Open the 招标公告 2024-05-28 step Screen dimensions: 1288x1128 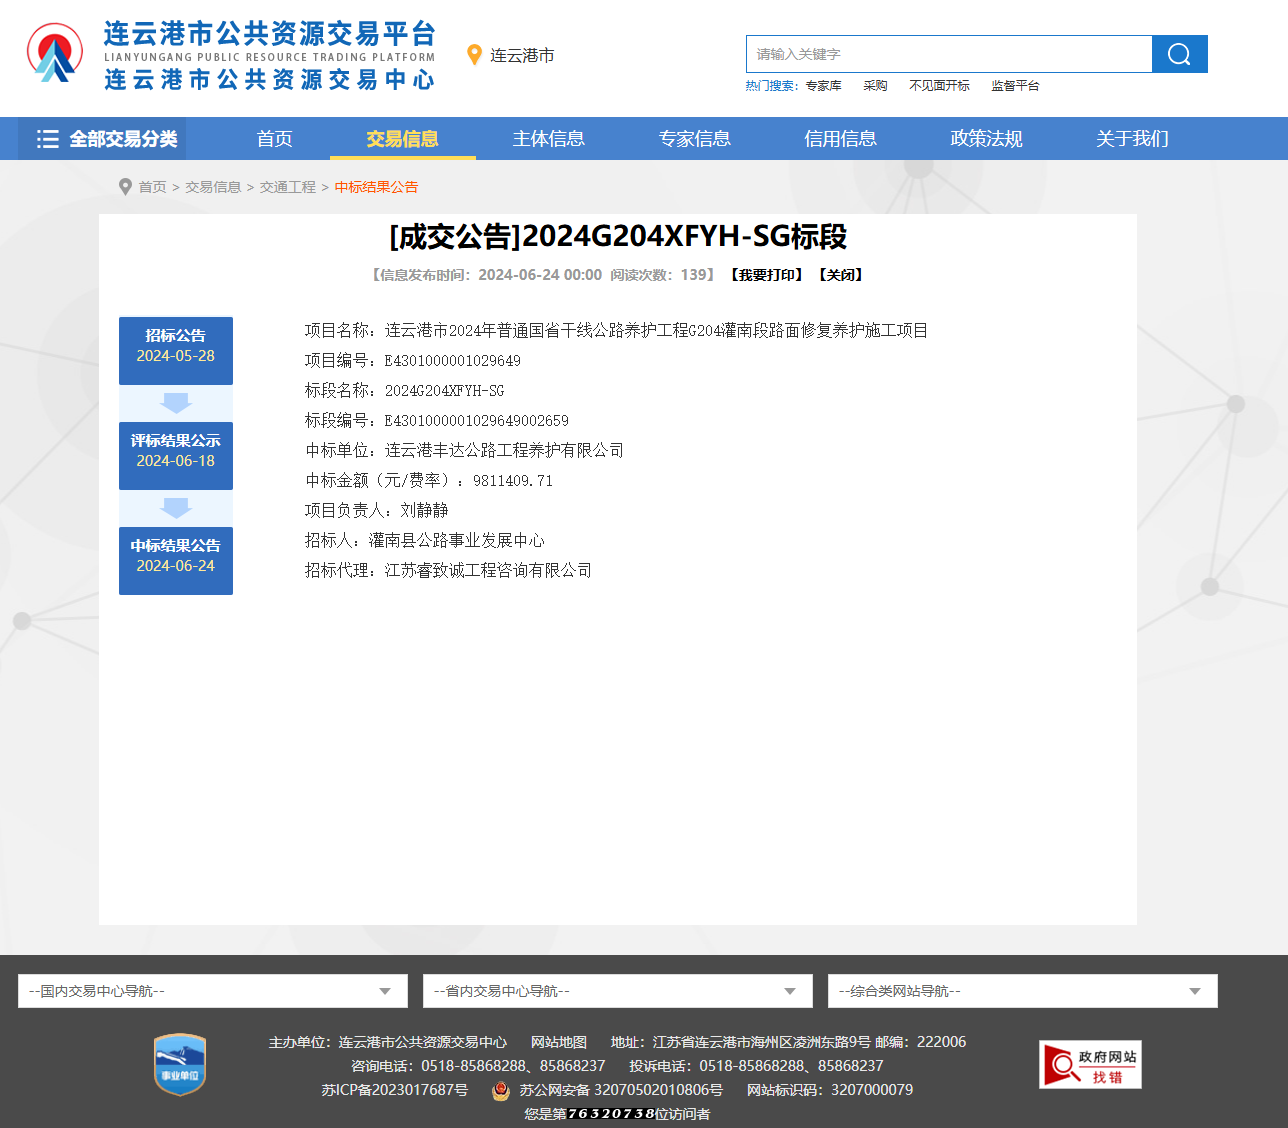(x=176, y=350)
